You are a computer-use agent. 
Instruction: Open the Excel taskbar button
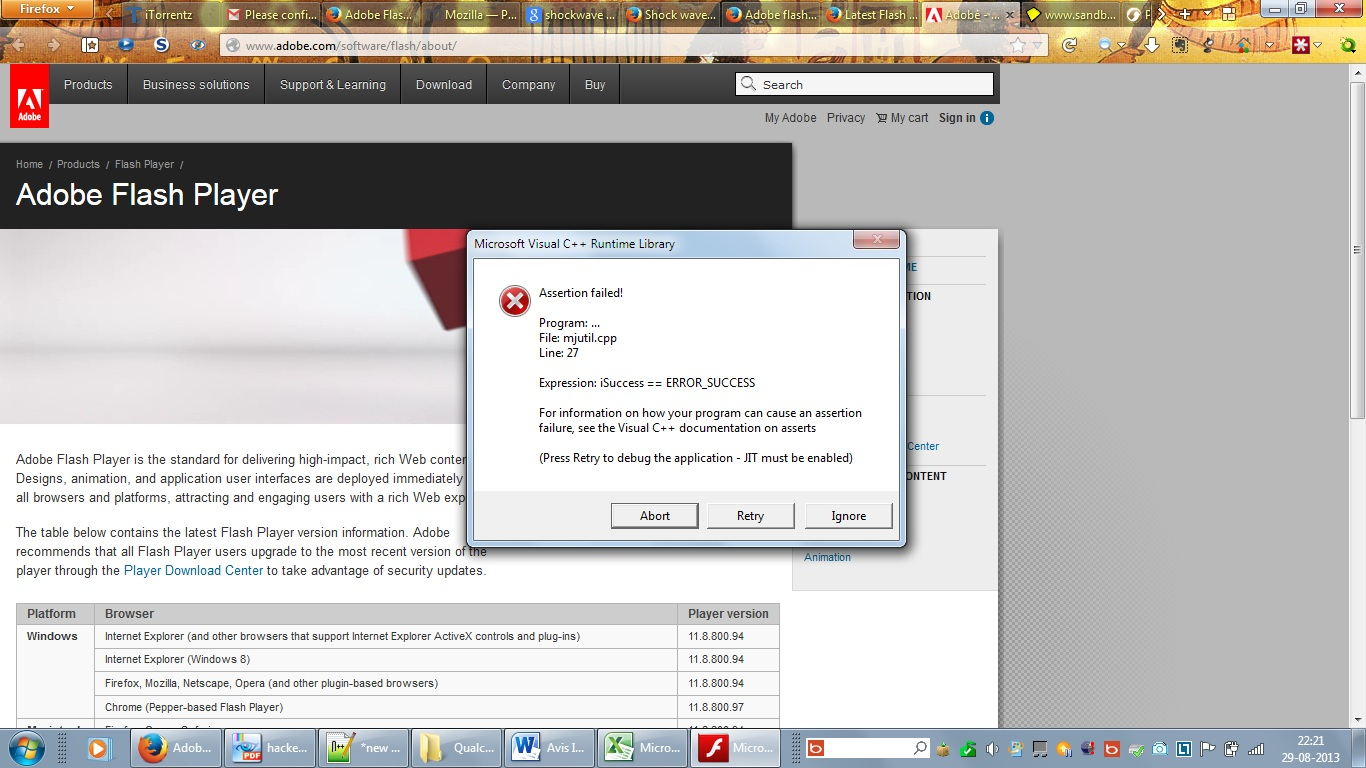click(644, 748)
